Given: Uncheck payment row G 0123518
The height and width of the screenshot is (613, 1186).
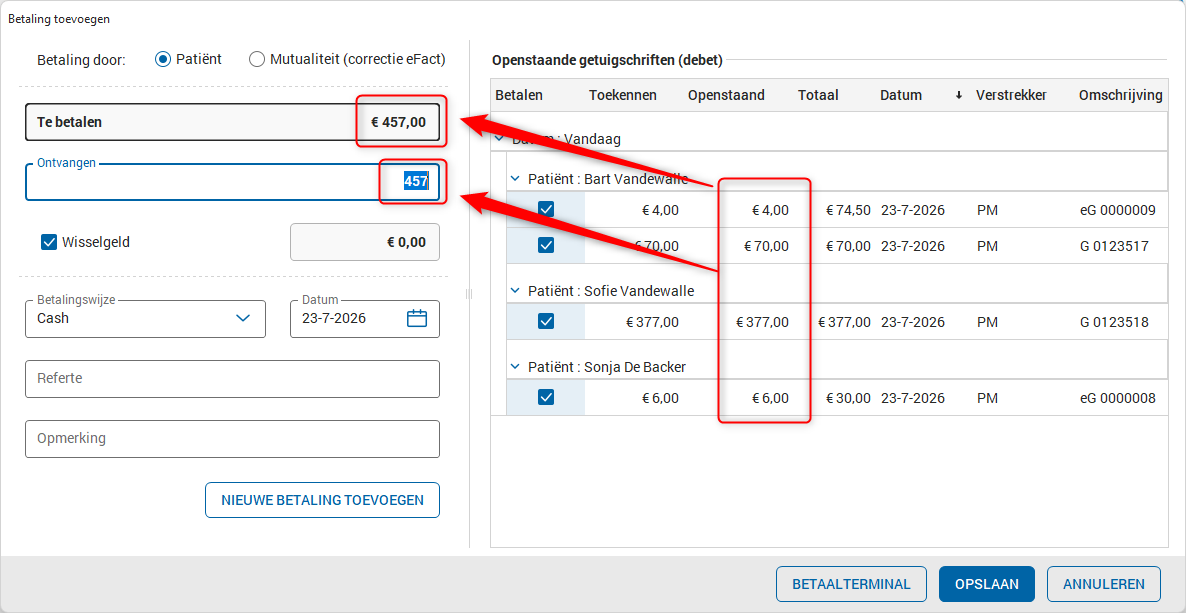Looking at the screenshot, I should [x=546, y=322].
